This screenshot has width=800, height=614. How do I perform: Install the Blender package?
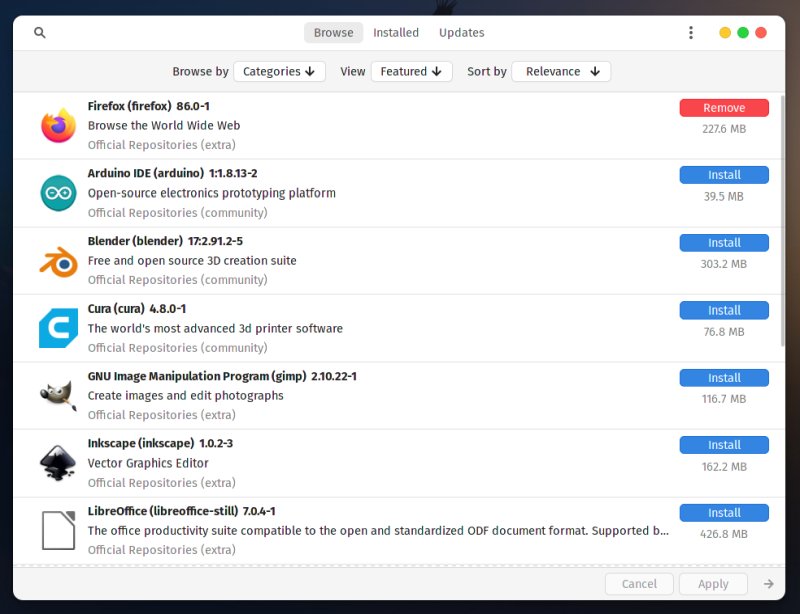(x=724, y=243)
